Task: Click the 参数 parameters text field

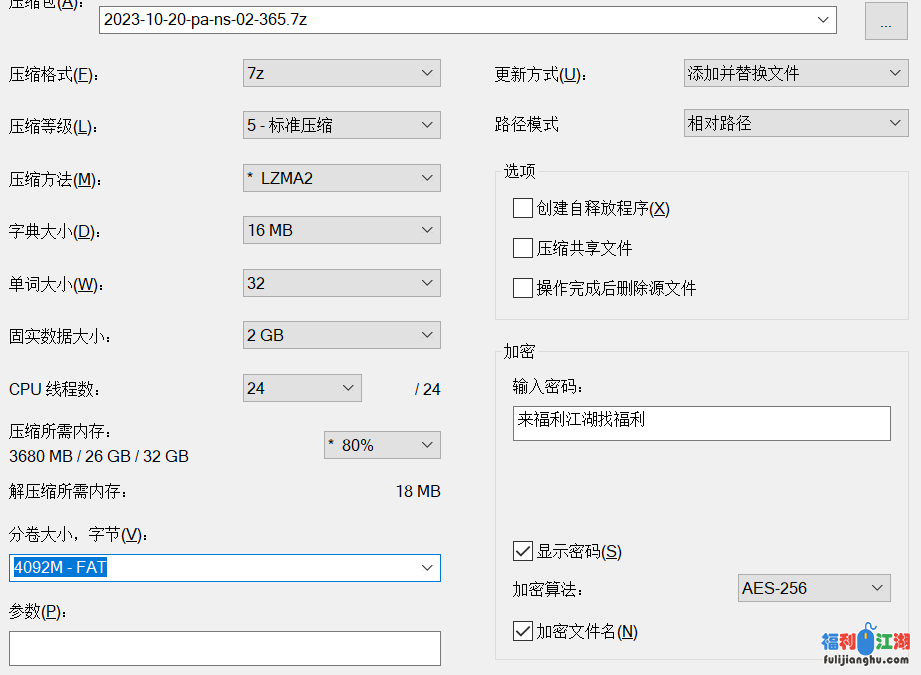Action: (x=224, y=648)
